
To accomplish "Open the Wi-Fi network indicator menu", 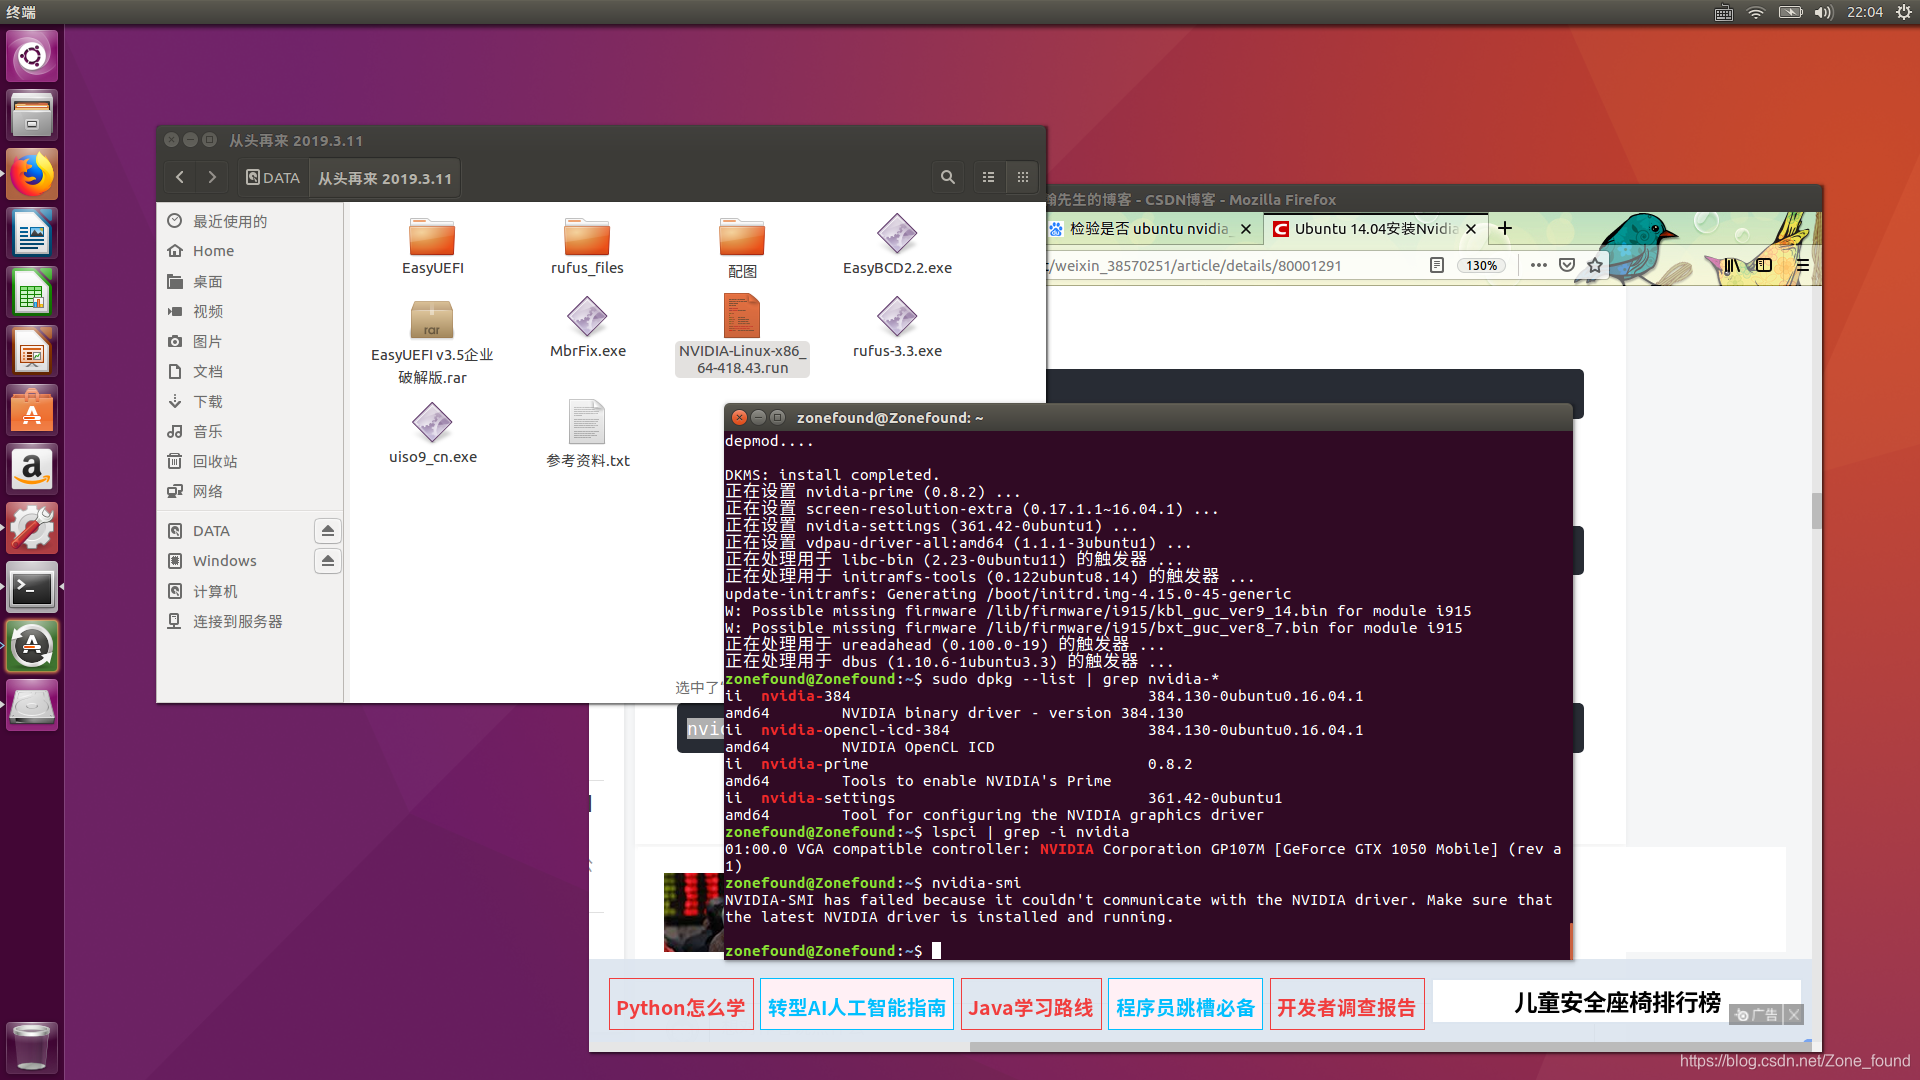I will point(1756,12).
